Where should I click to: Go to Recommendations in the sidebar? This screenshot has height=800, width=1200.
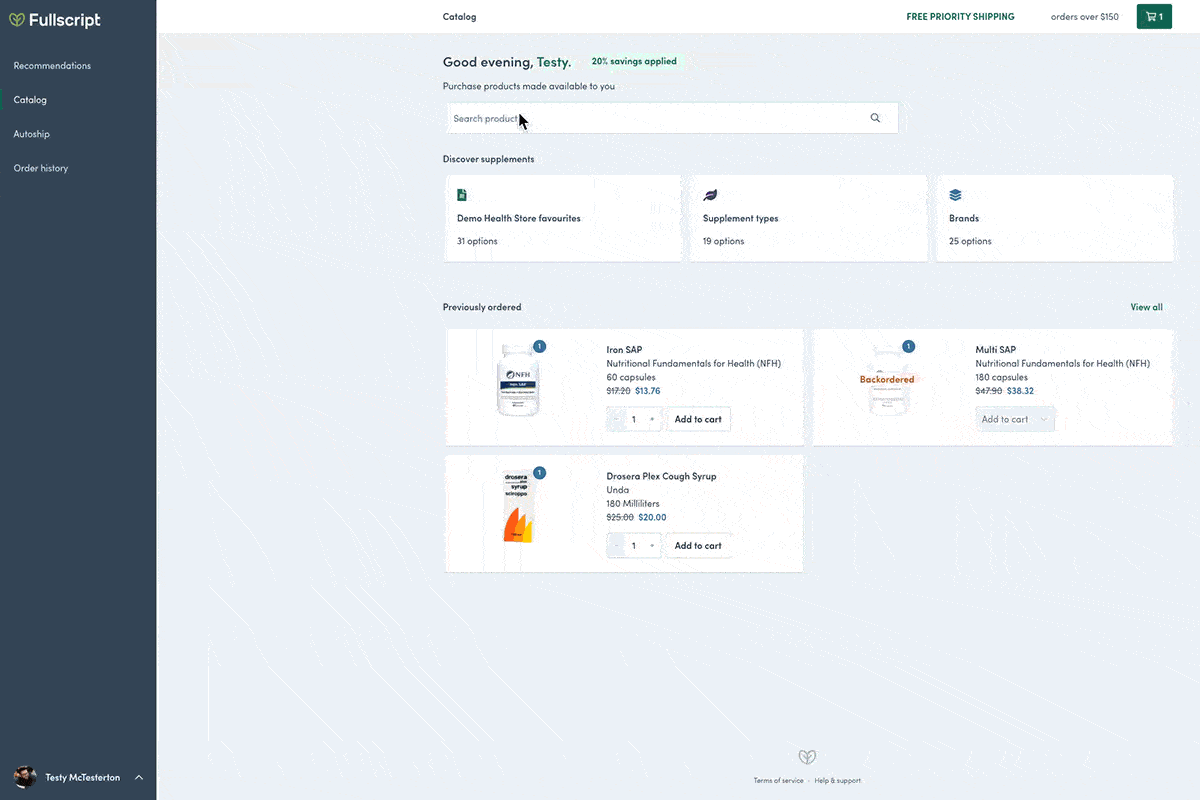pos(52,66)
